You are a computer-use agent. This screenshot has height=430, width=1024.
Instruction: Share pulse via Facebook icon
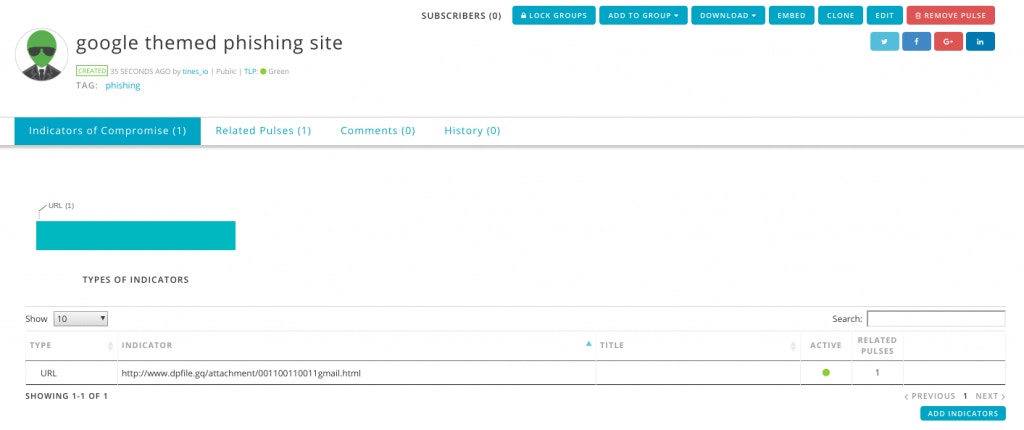click(916, 41)
